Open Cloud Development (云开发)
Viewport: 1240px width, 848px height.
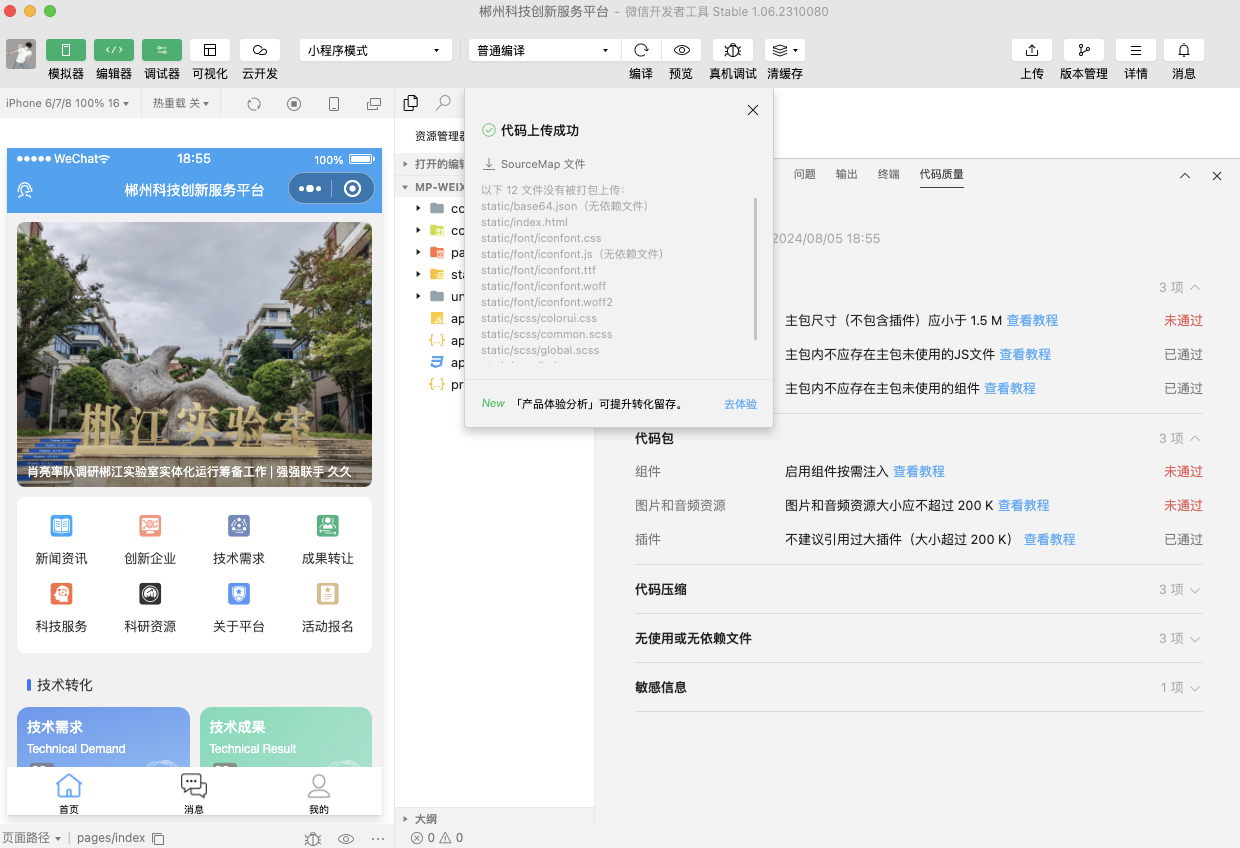[260, 50]
